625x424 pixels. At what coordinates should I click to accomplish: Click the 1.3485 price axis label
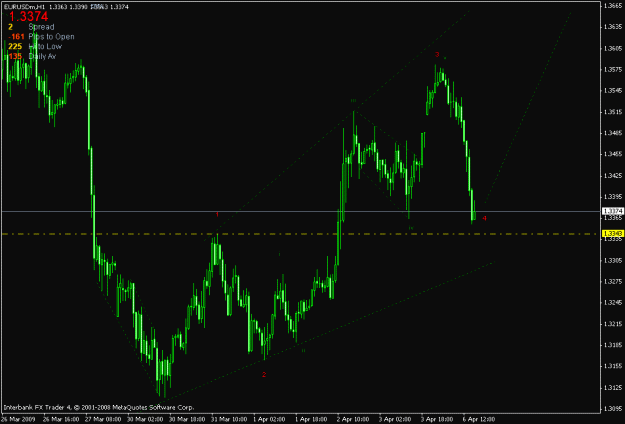point(612,133)
